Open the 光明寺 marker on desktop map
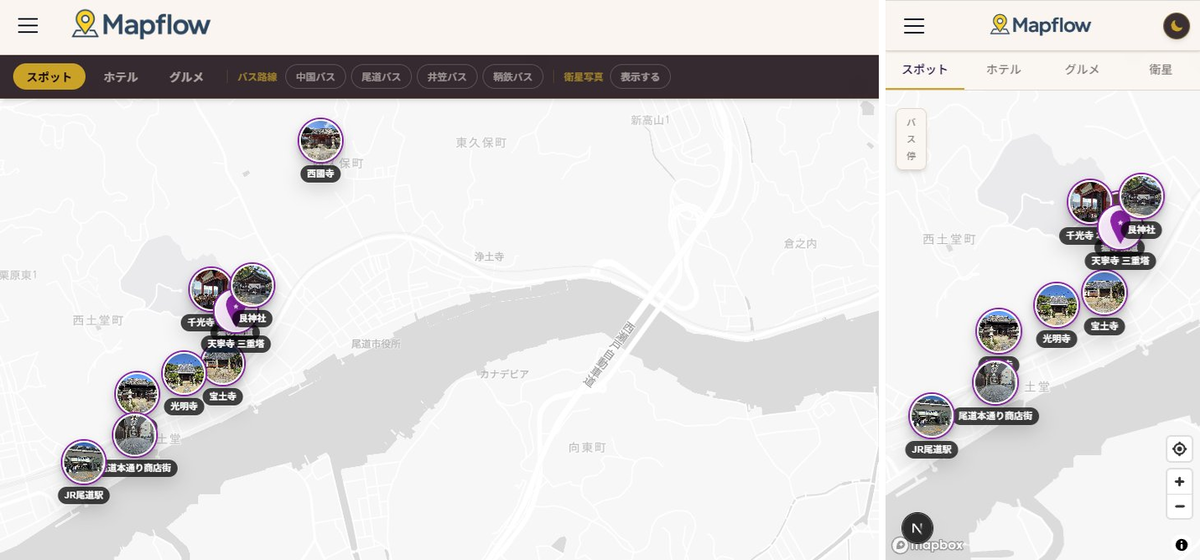The height and width of the screenshot is (560, 1200). pos(184,374)
